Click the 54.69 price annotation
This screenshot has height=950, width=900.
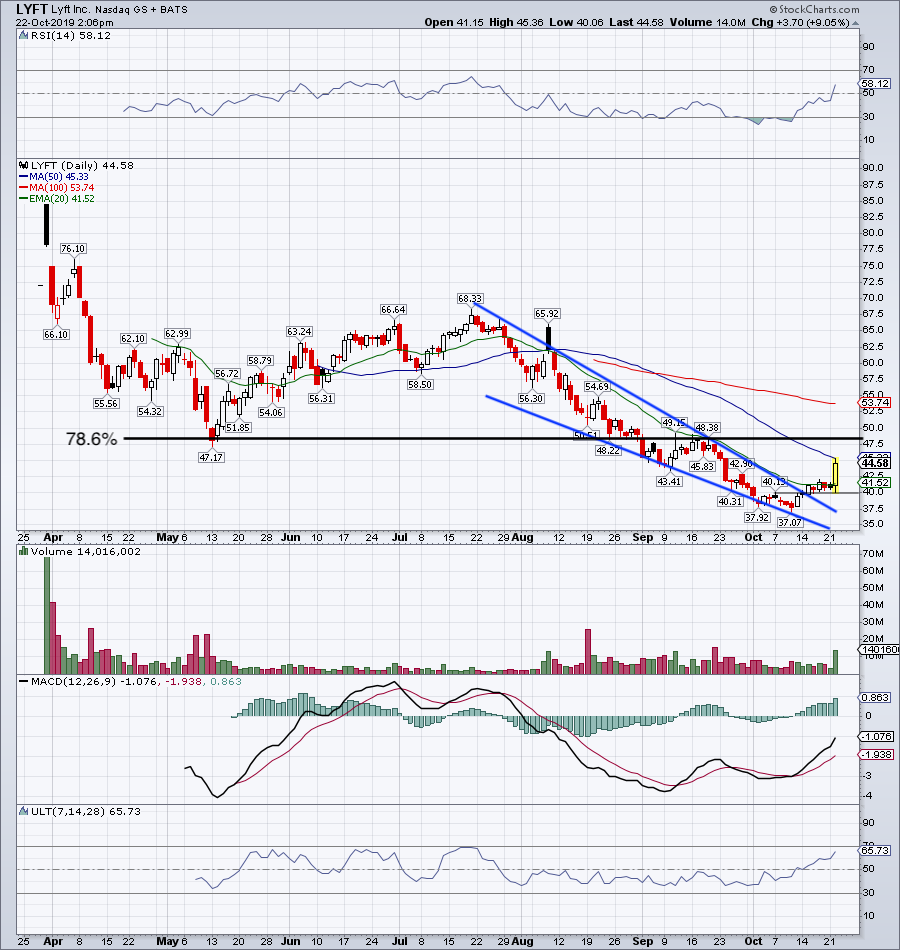click(x=597, y=386)
